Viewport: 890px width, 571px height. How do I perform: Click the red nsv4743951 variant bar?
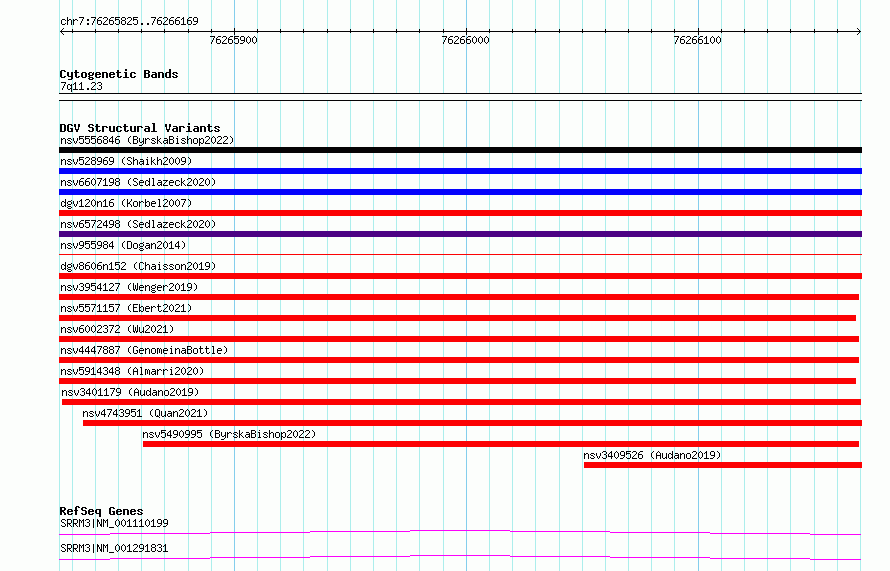[x=472, y=423]
